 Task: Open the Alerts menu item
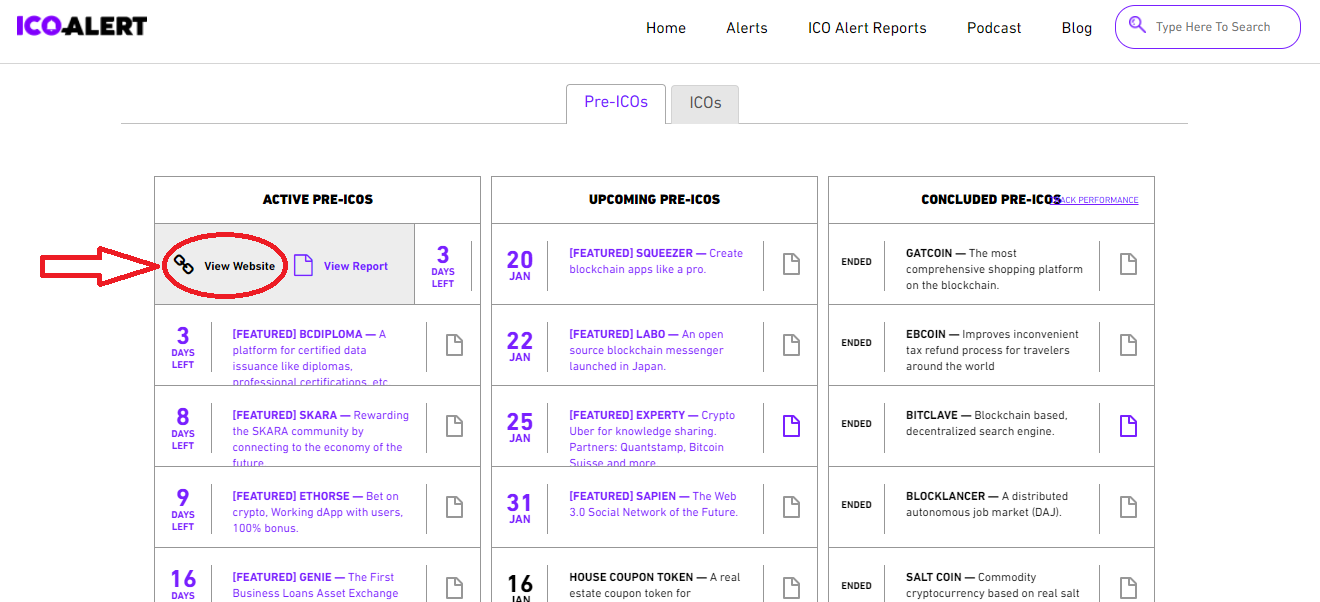point(747,28)
